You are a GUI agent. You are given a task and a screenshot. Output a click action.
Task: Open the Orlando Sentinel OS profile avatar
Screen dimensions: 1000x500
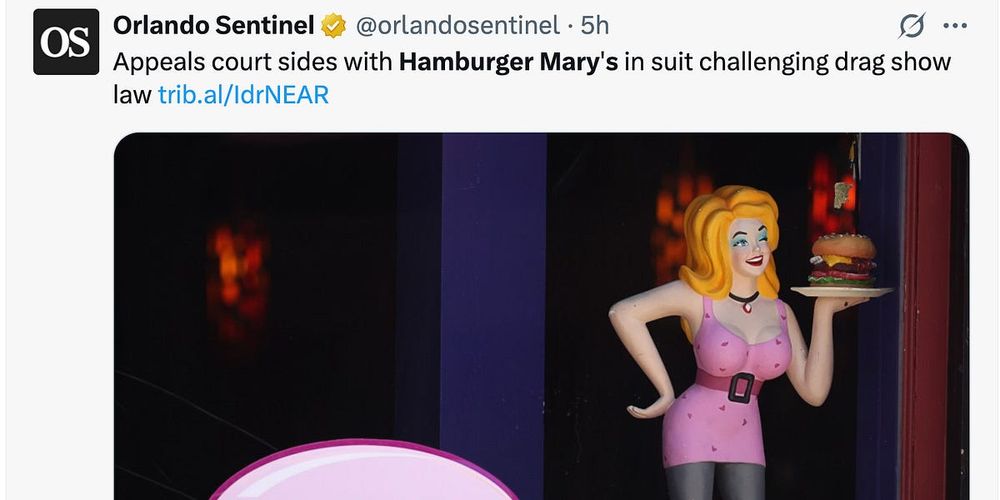[x=66, y=42]
